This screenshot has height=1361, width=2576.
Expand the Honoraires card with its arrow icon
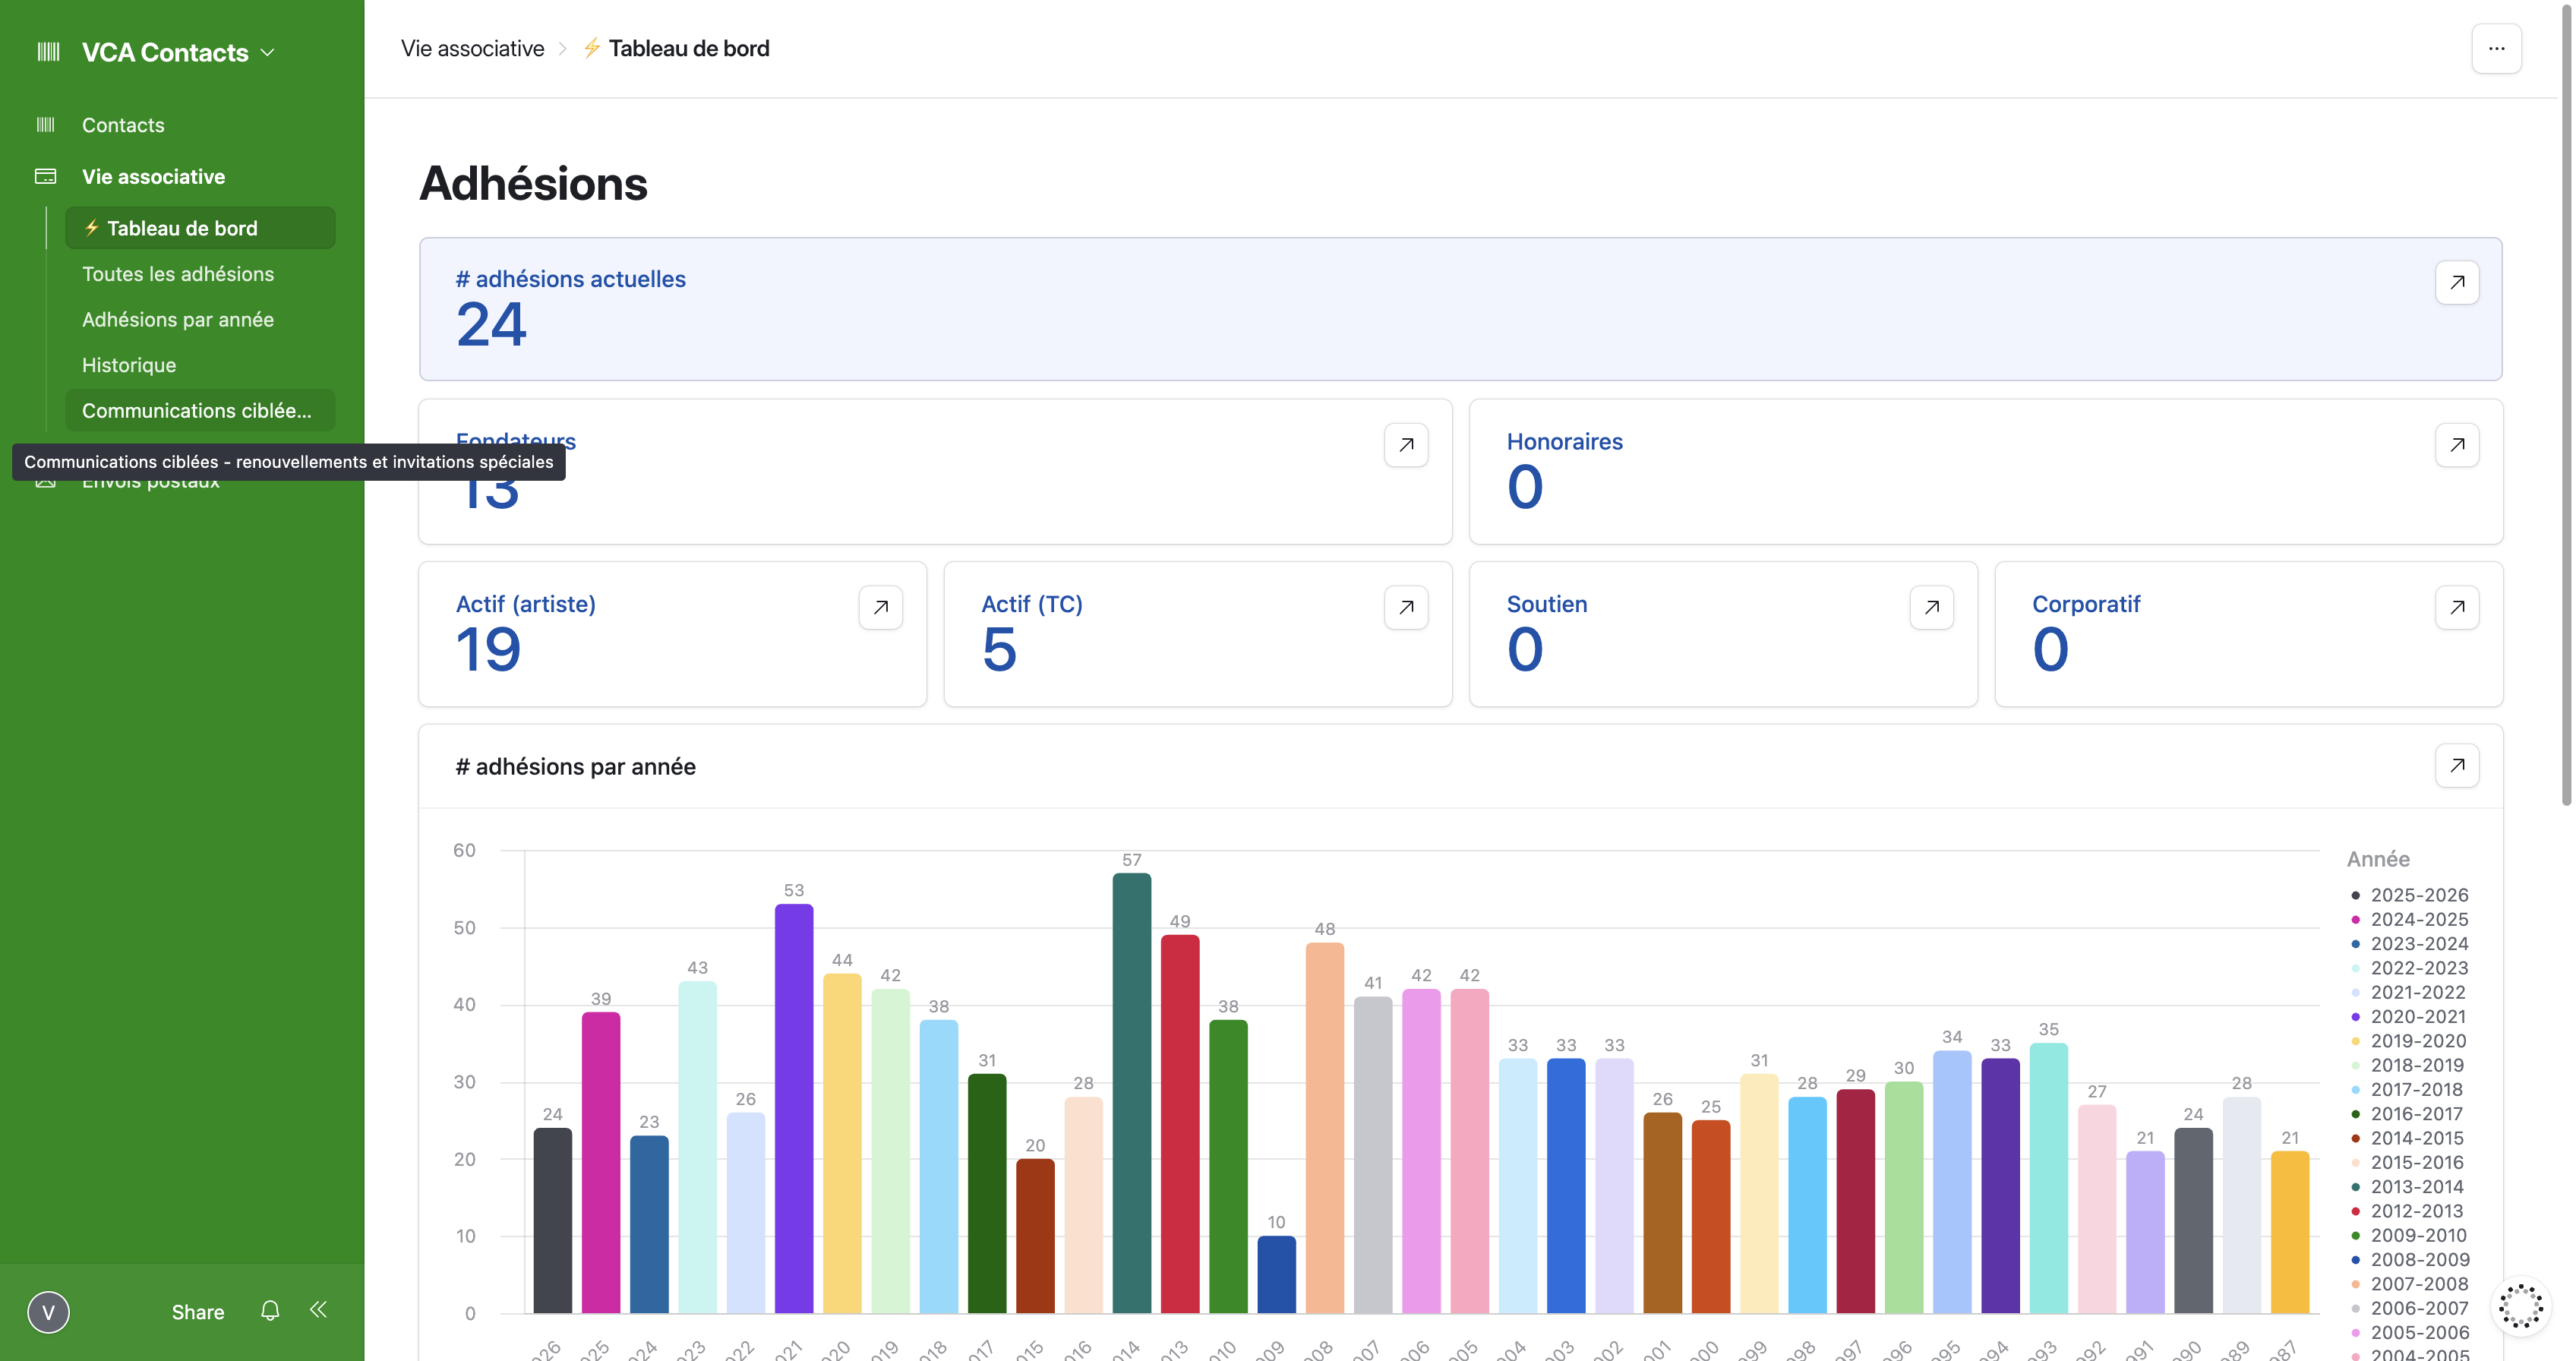click(x=2456, y=445)
